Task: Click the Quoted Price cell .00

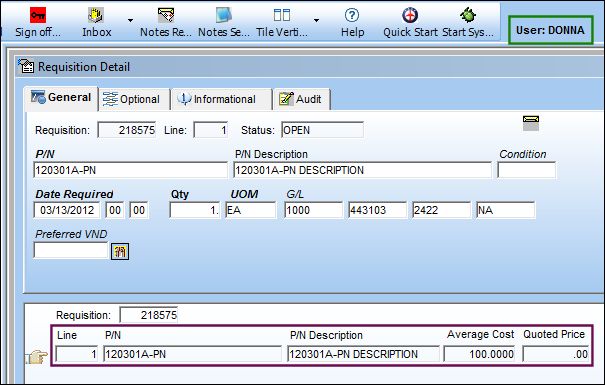Action: tap(556, 354)
